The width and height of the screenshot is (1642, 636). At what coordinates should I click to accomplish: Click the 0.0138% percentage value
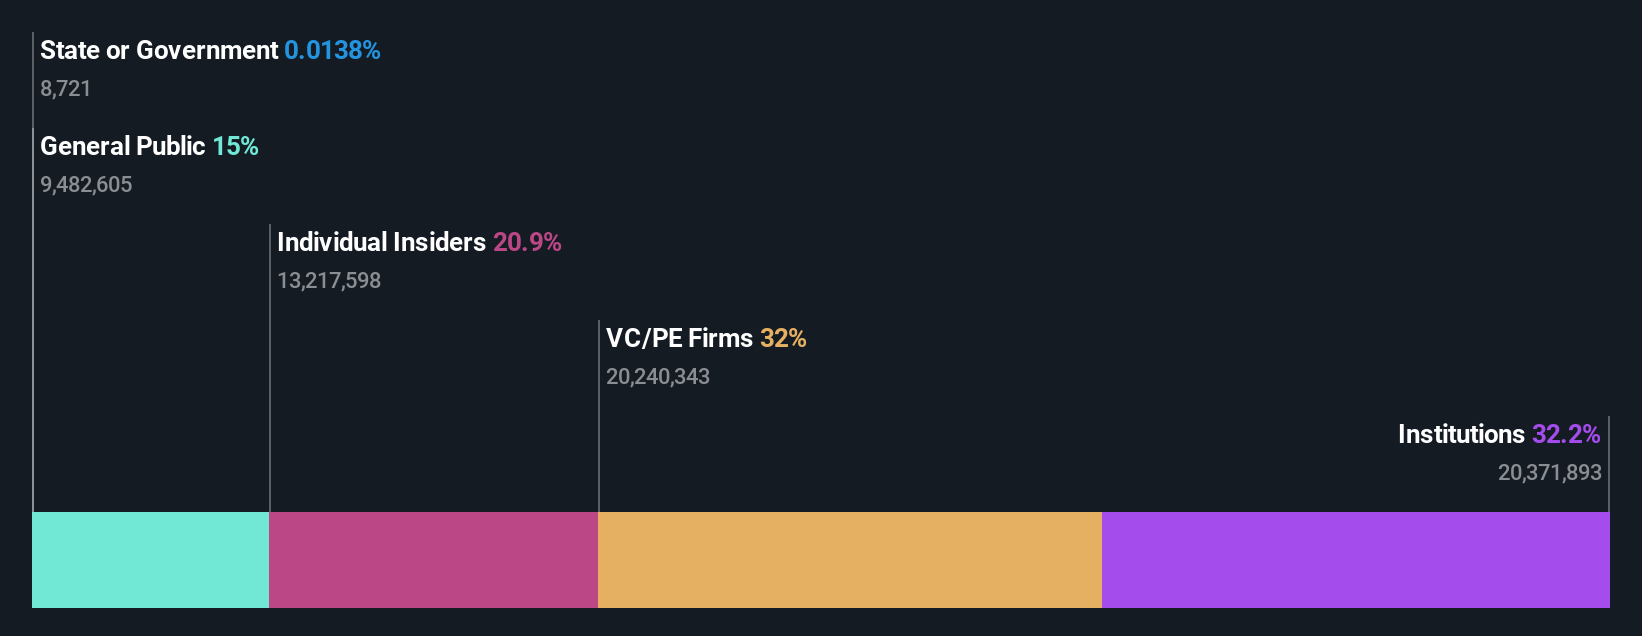point(332,50)
